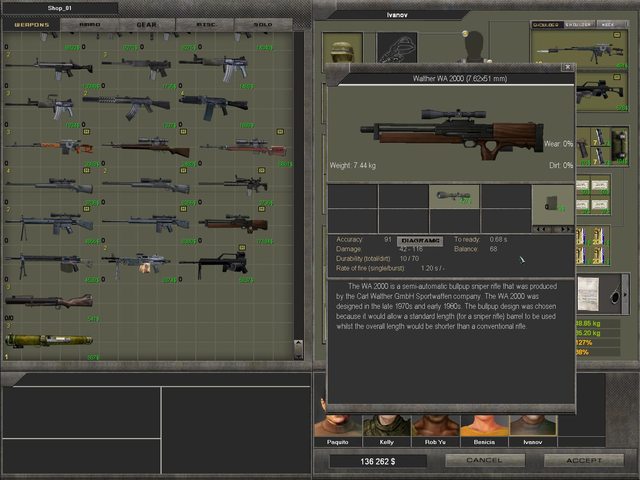Select the rifle with perforated barrel shroud
Screen dimensions: 640x480
[x=127, y=107]
